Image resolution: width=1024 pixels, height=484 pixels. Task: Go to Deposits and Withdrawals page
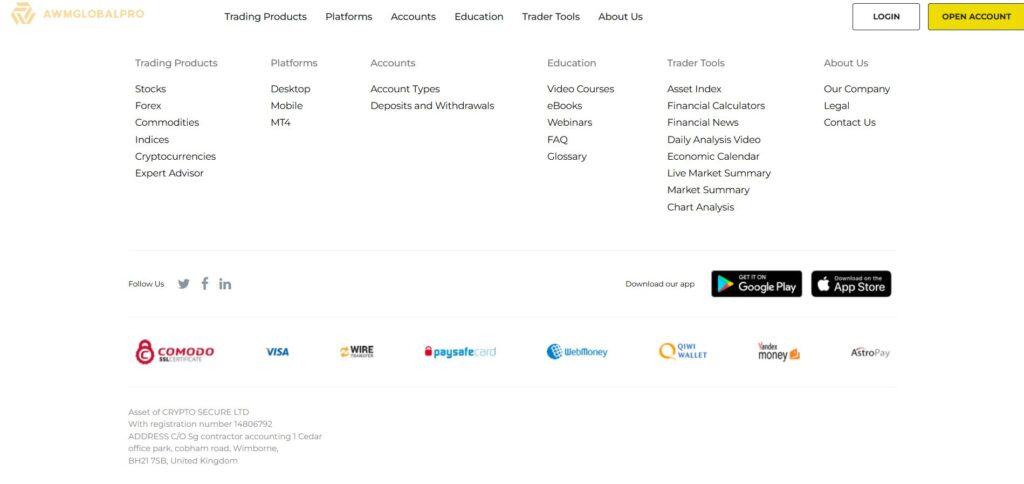pyautogui.click(x=432, y=106)
